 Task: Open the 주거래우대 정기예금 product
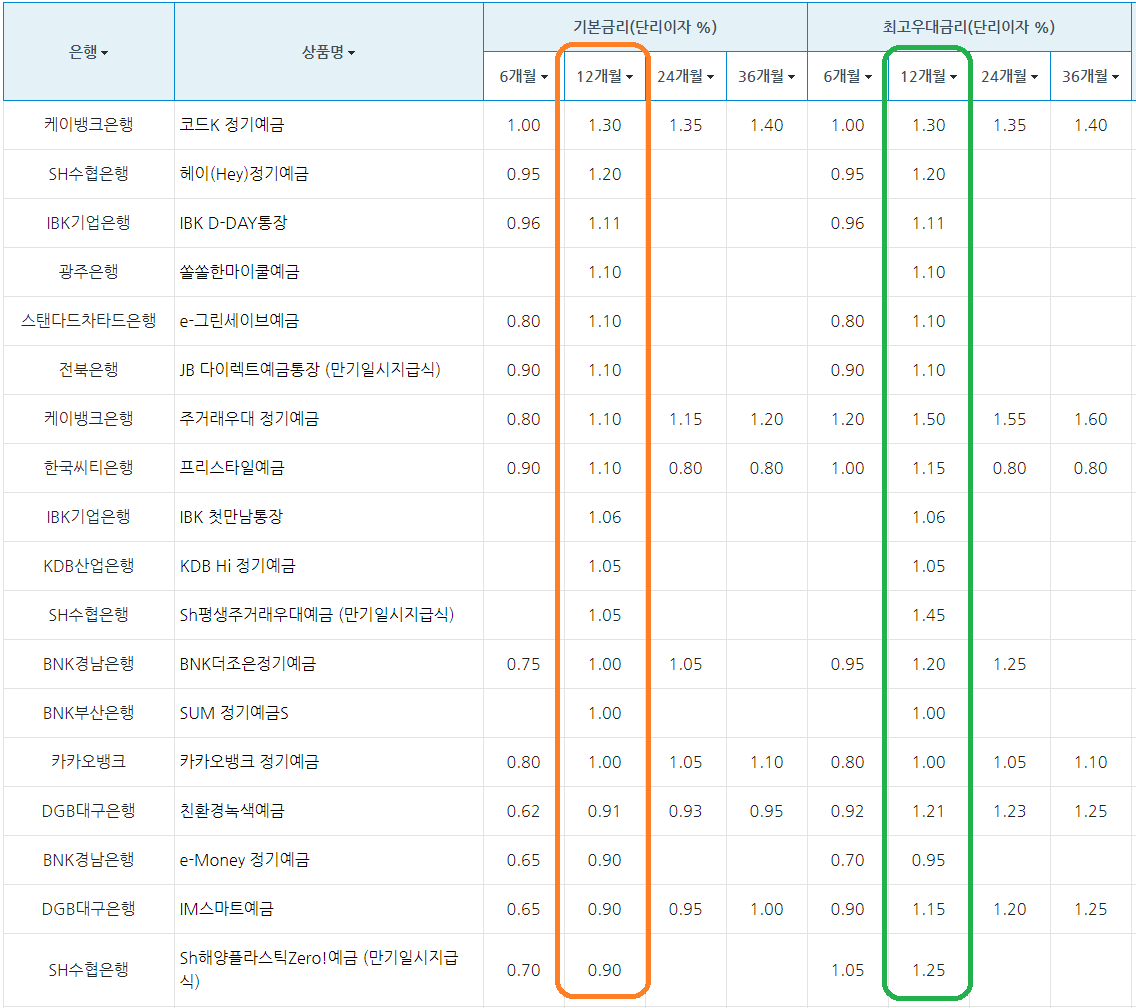(x=249, y=419)
